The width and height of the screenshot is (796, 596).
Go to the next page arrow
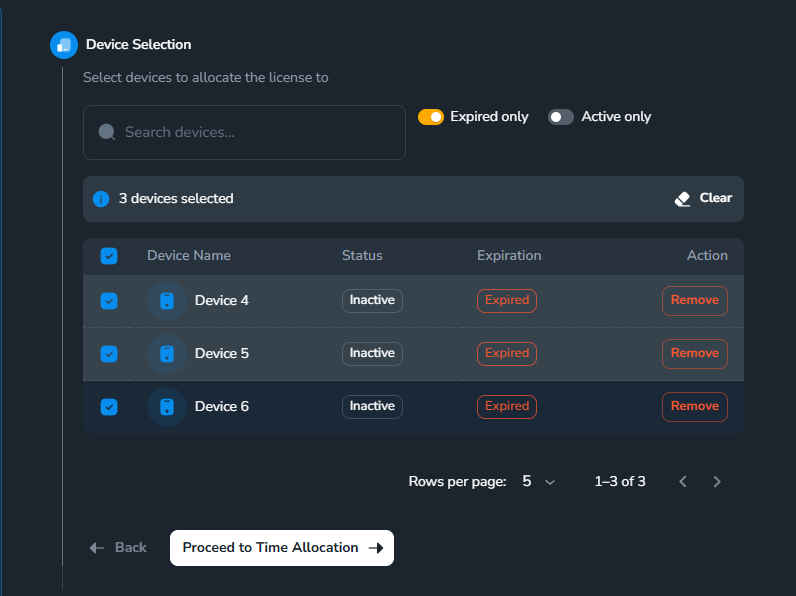tap(717, 482)
